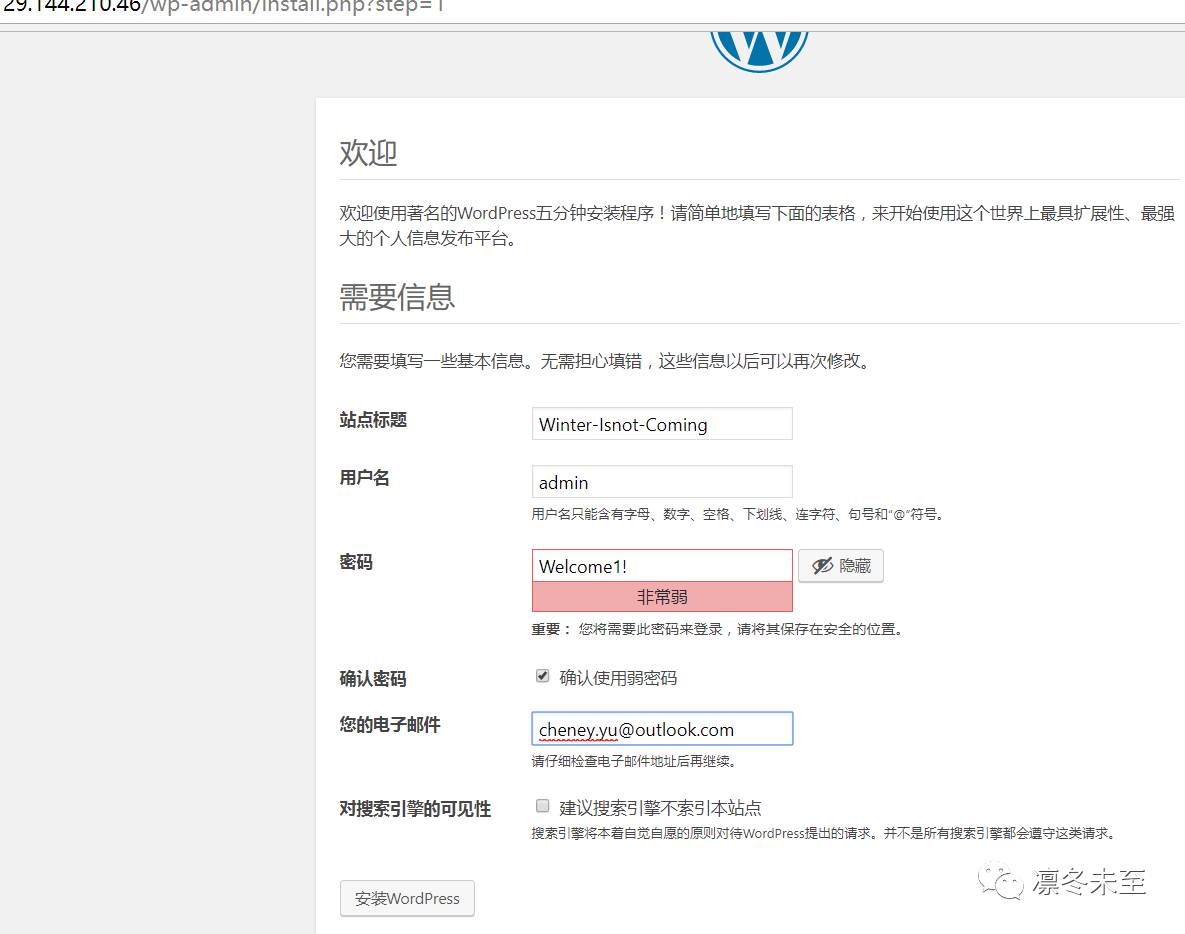Click the 非常弱 password strength indicator
The image size is (1185, 934).
[x=662, y=597]
